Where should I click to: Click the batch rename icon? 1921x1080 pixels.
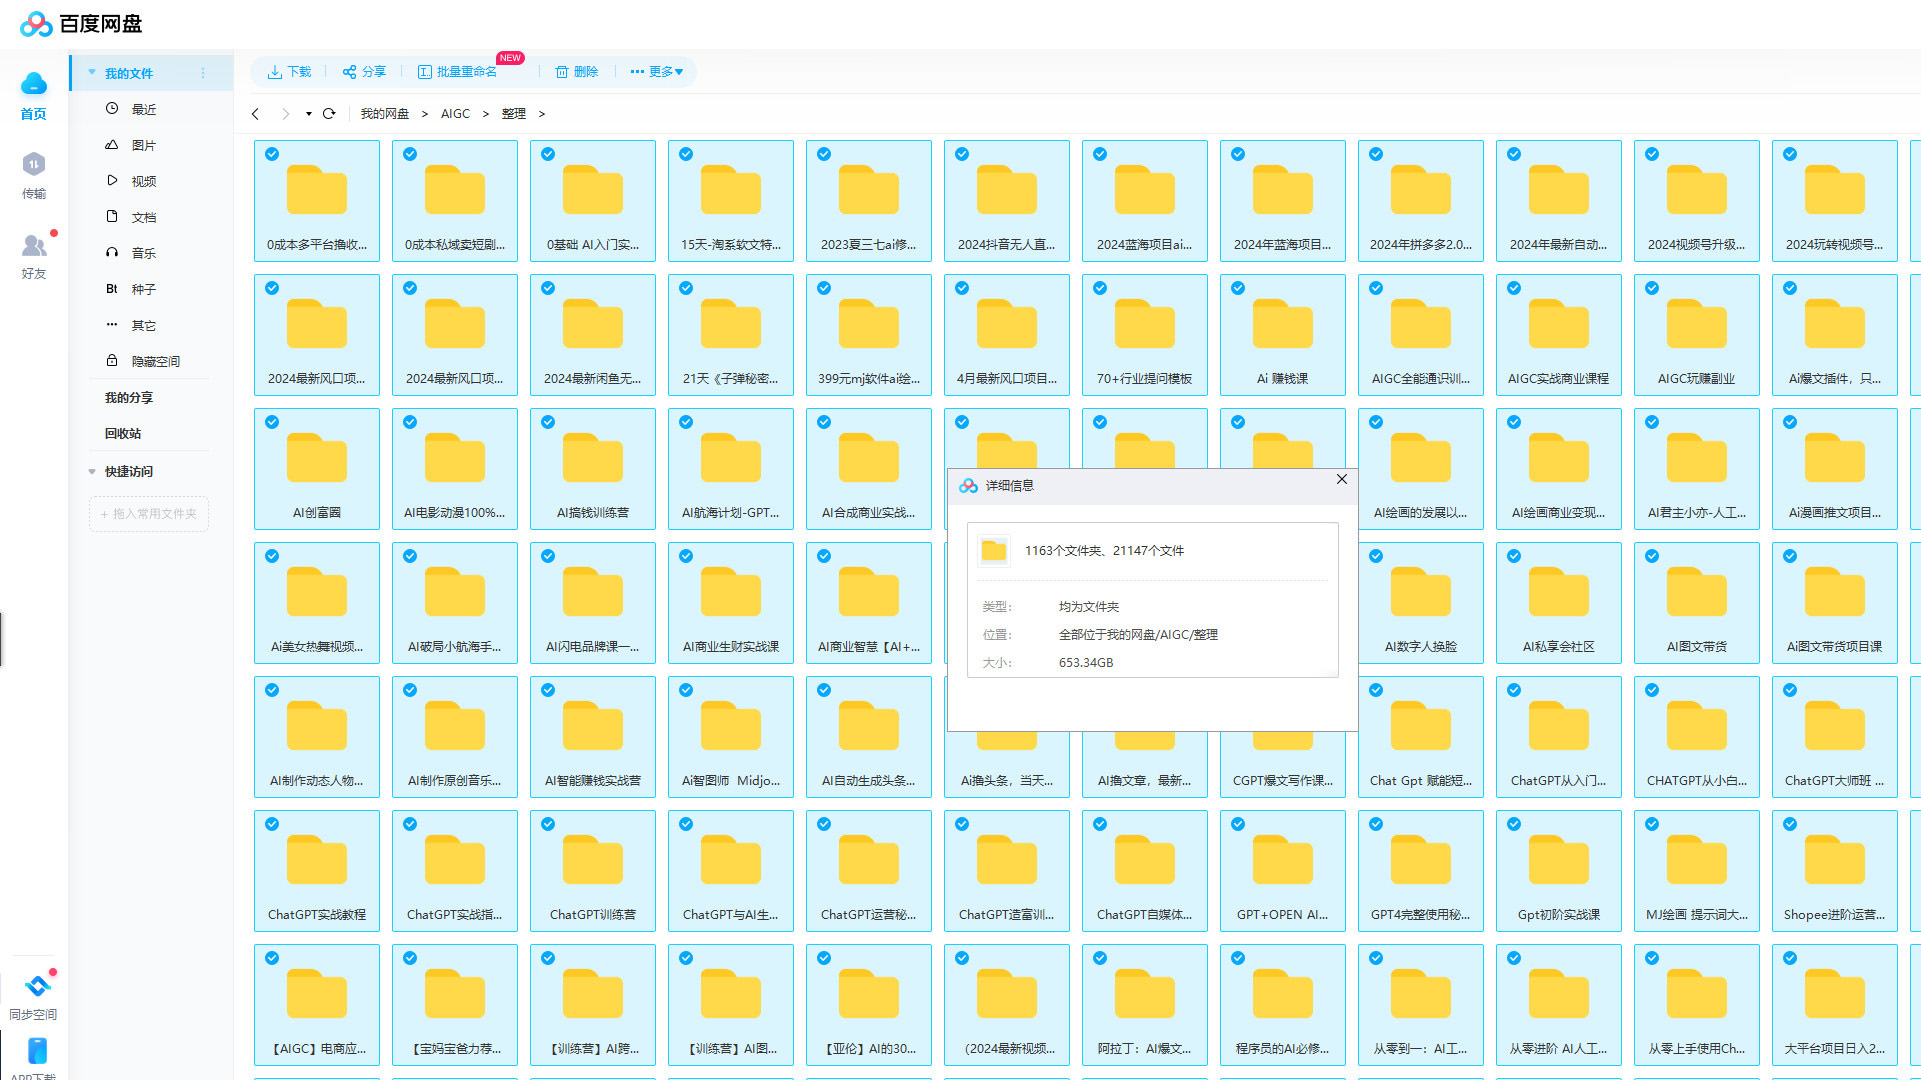[424, 72]
